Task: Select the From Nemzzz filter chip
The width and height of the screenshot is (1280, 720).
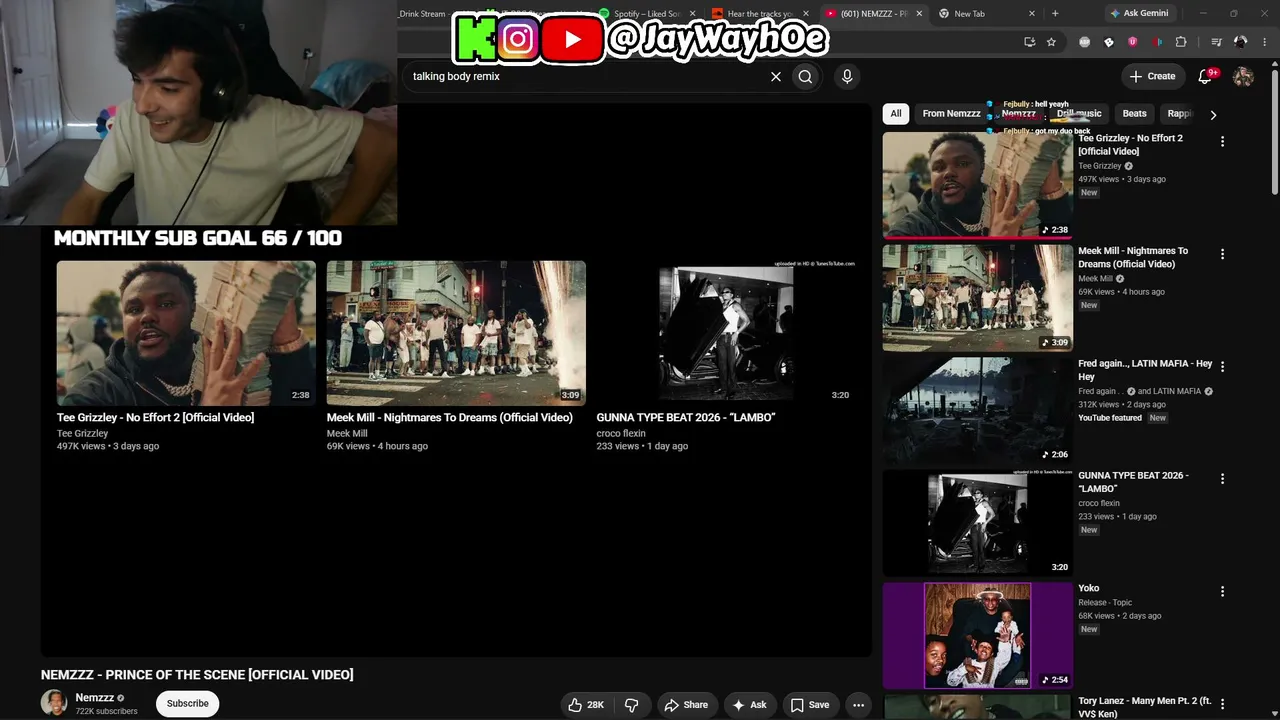Action: coord(951,114)
